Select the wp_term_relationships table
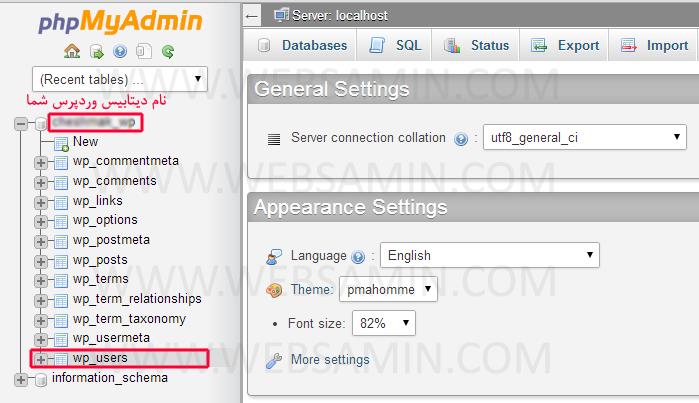 point(137,299)
